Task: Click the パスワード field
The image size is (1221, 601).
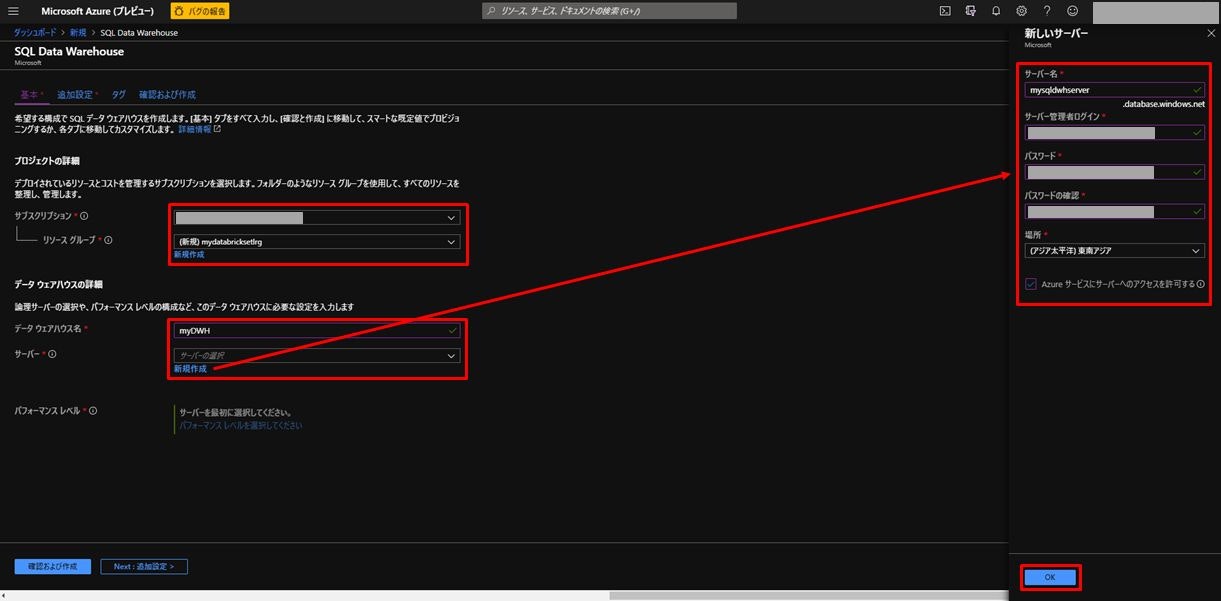Action: coord(1115,172)
